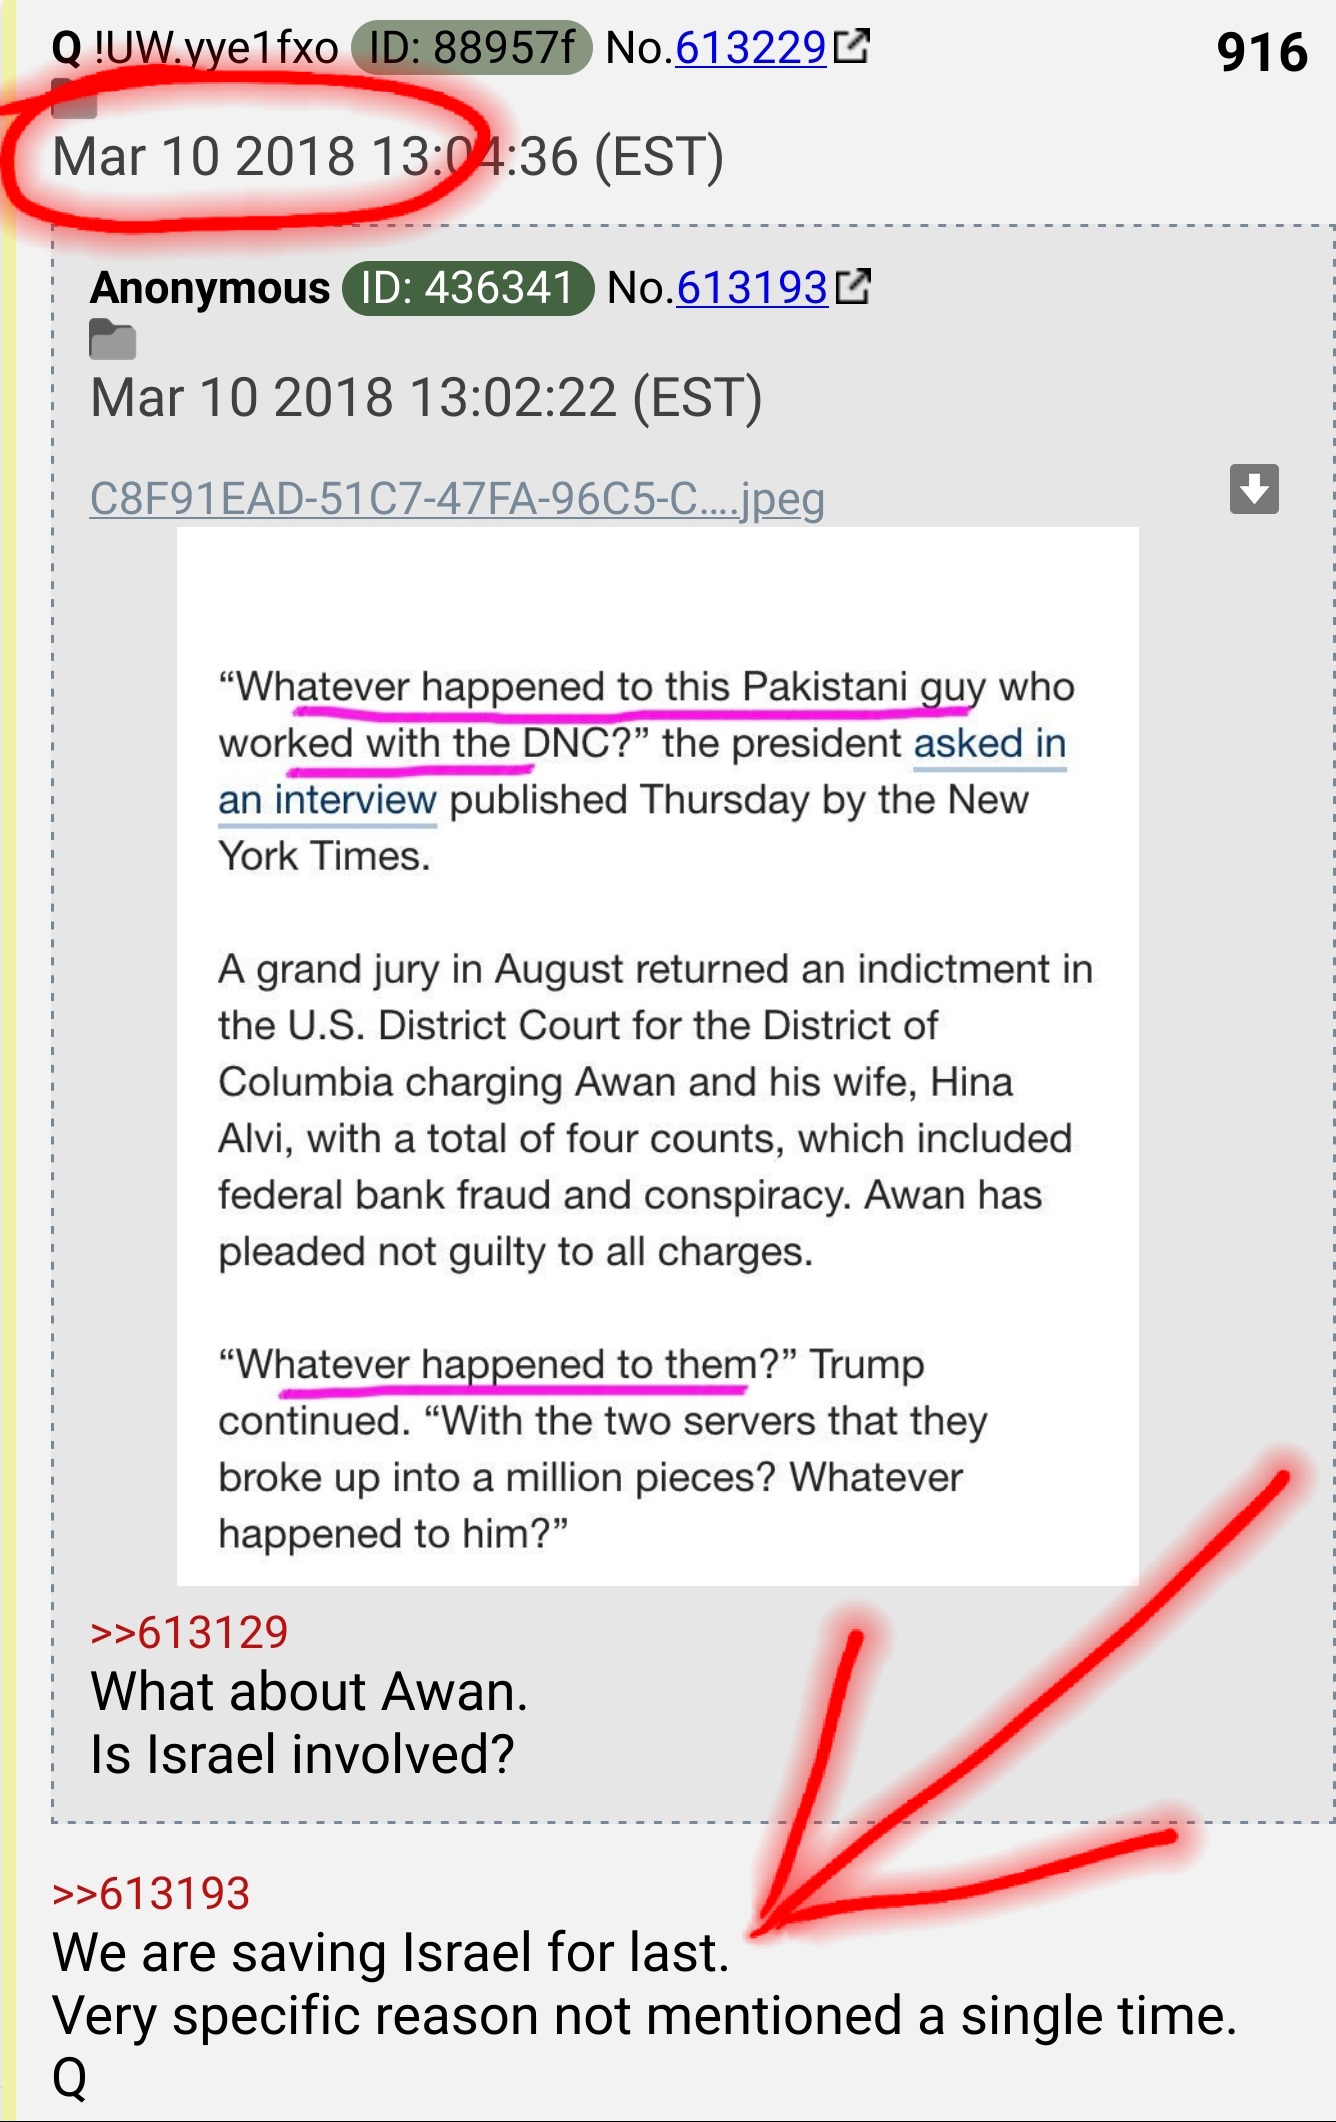Open quoted post number 613193 link
The image size is (1336, 2122).
(752, 288)
